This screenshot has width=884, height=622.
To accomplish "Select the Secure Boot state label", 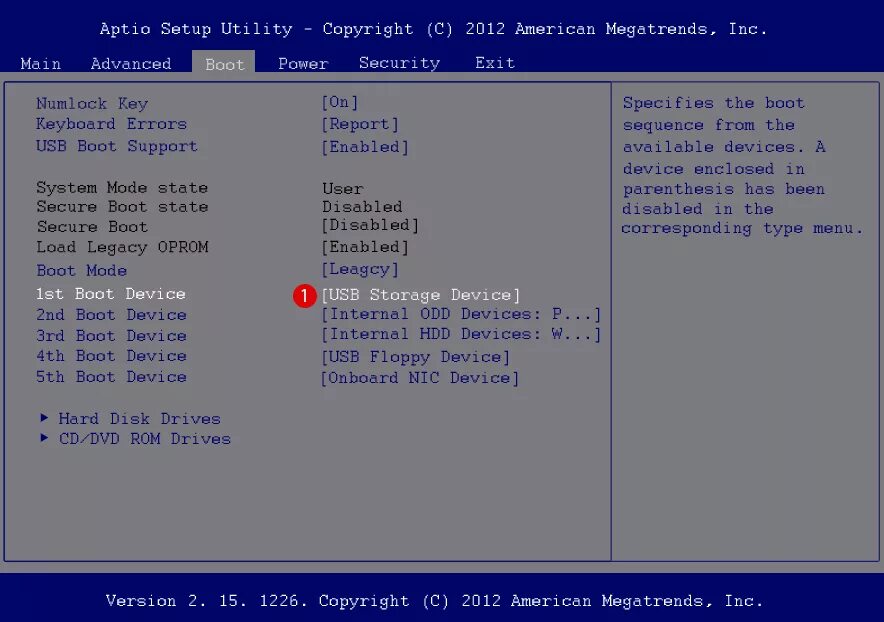I will click(x=122, y=206).
